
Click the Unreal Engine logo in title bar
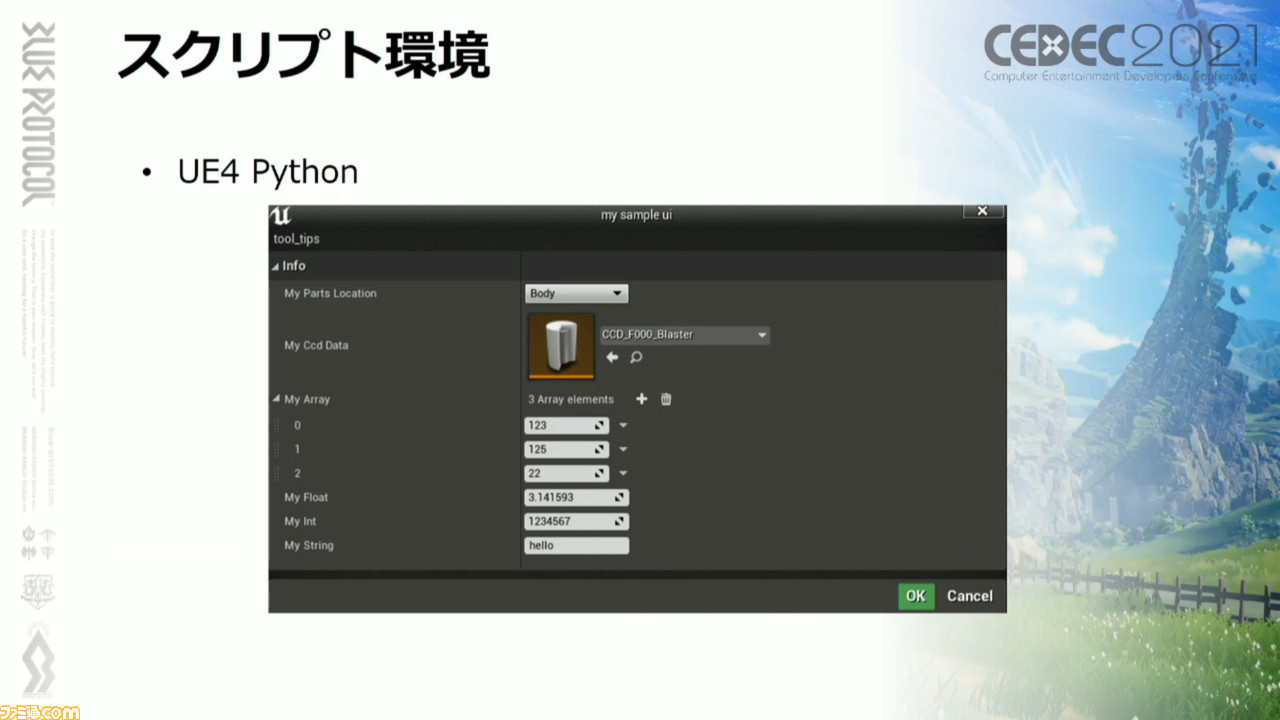click(x=281, y=215)
